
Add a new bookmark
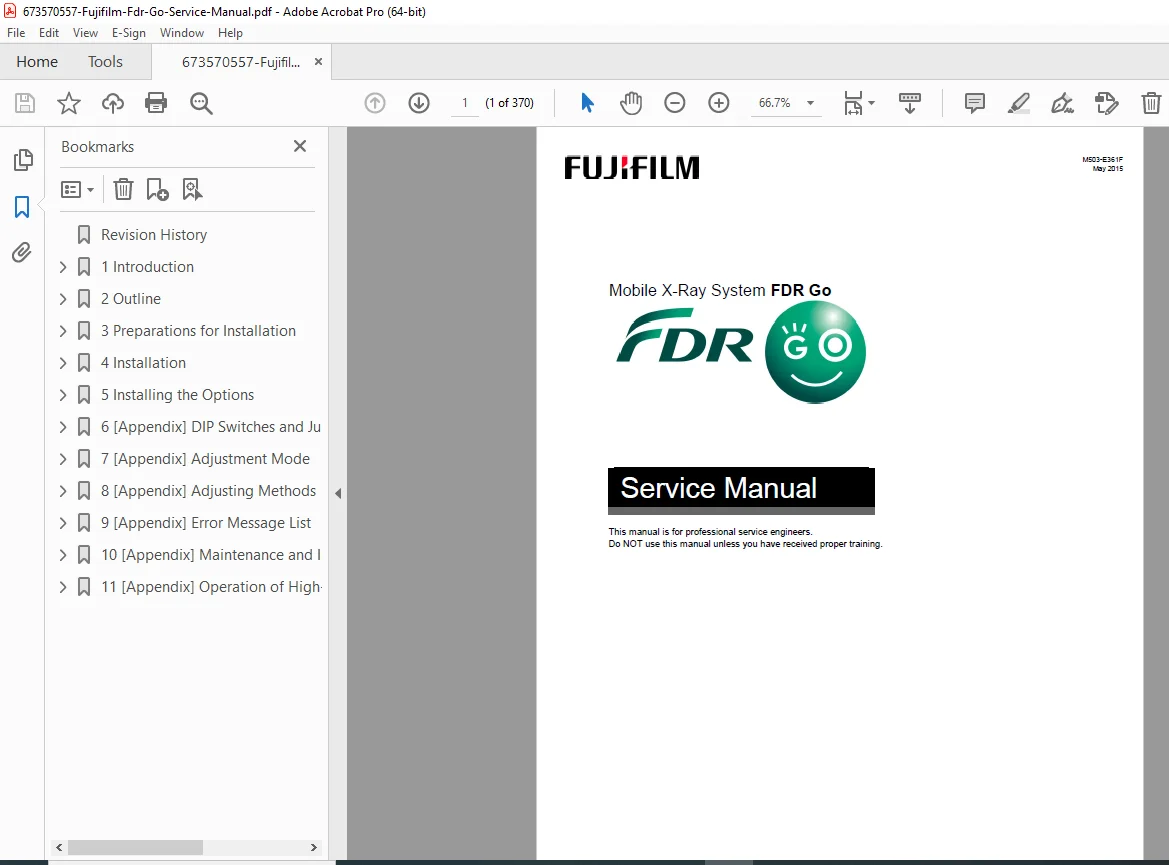[157, 189]
